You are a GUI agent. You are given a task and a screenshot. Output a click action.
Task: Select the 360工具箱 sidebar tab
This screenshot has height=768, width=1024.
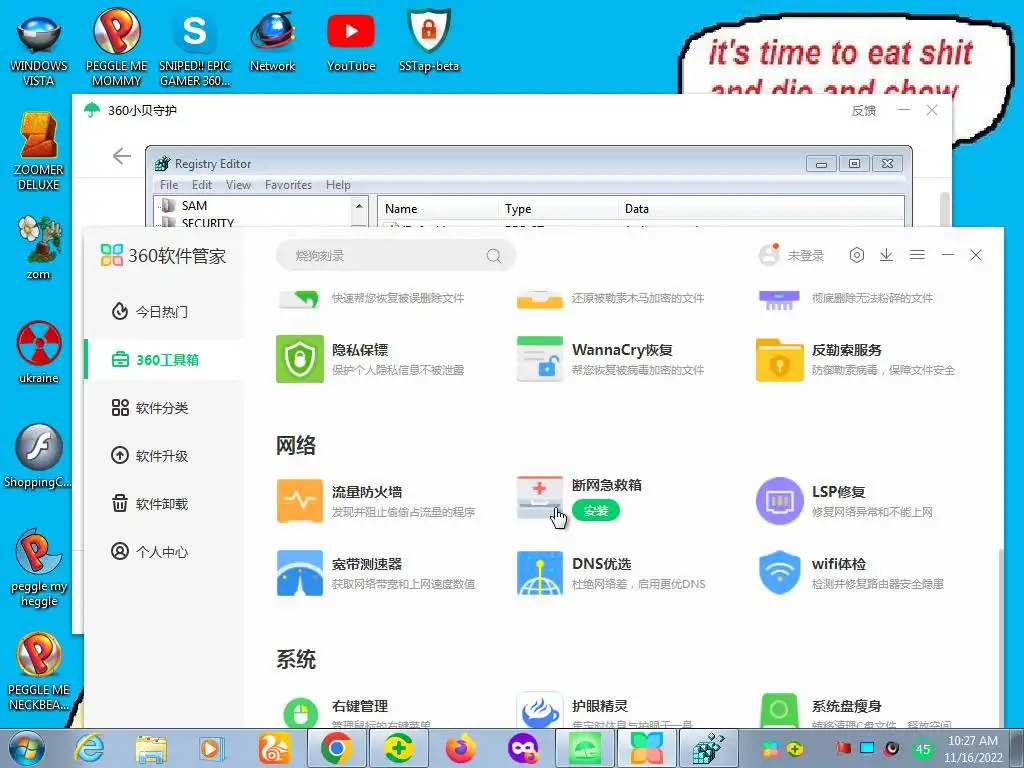[165, 360]
